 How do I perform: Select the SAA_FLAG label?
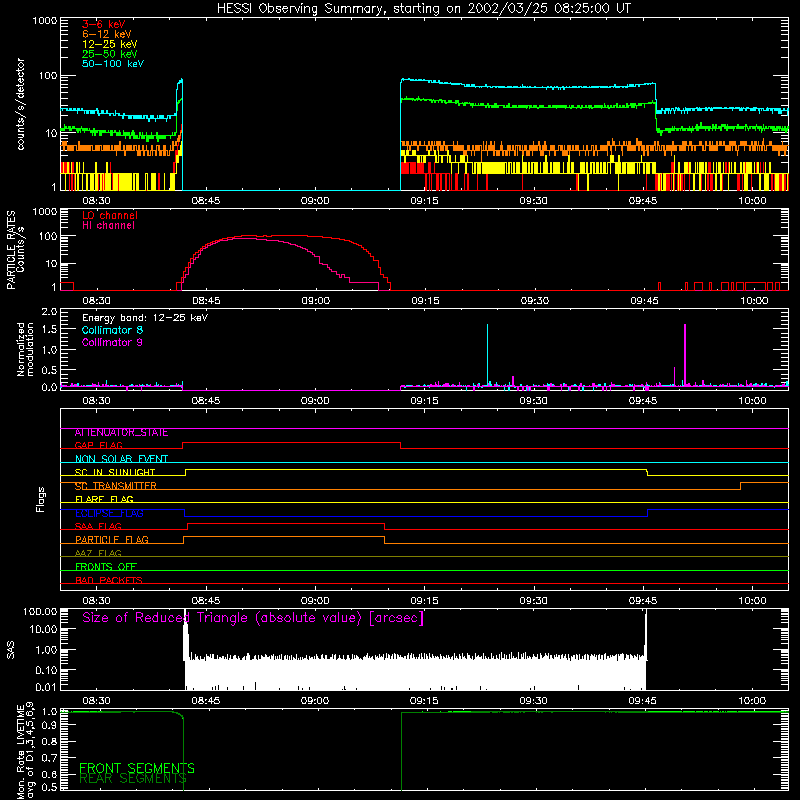tap(98, 526)
